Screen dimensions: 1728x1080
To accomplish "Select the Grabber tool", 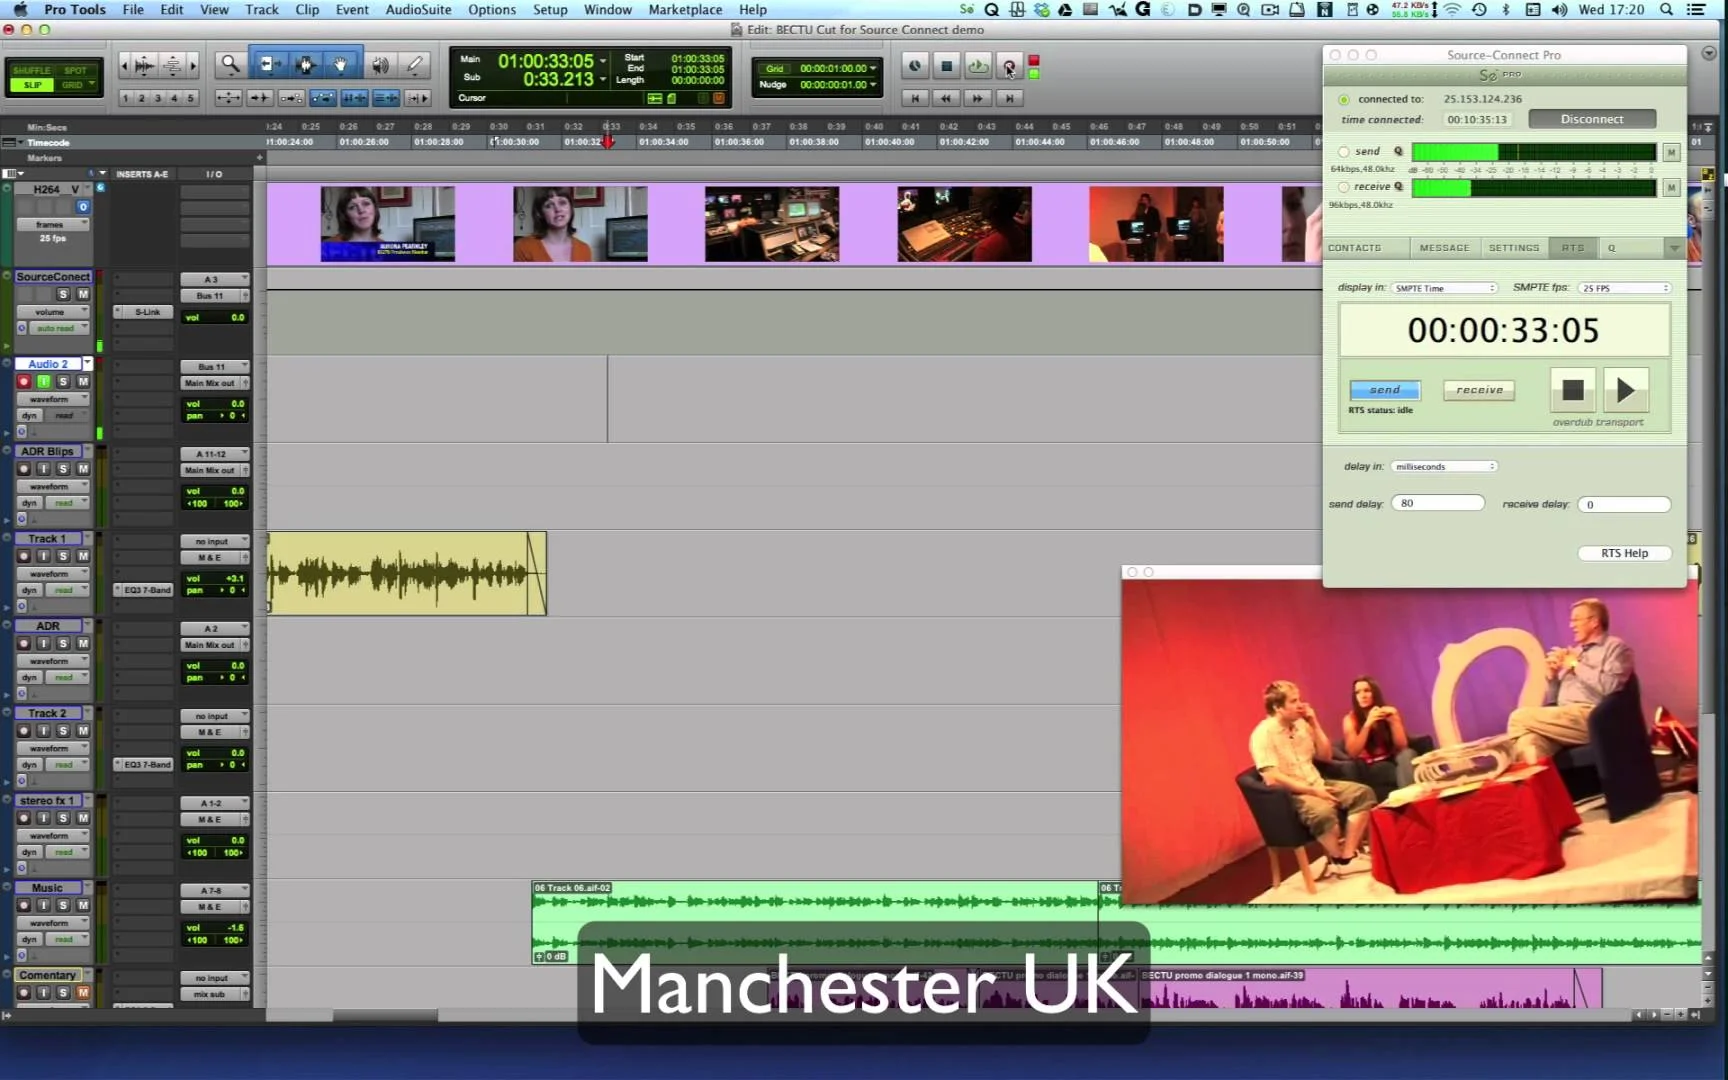I will click(x=340, y=64).
